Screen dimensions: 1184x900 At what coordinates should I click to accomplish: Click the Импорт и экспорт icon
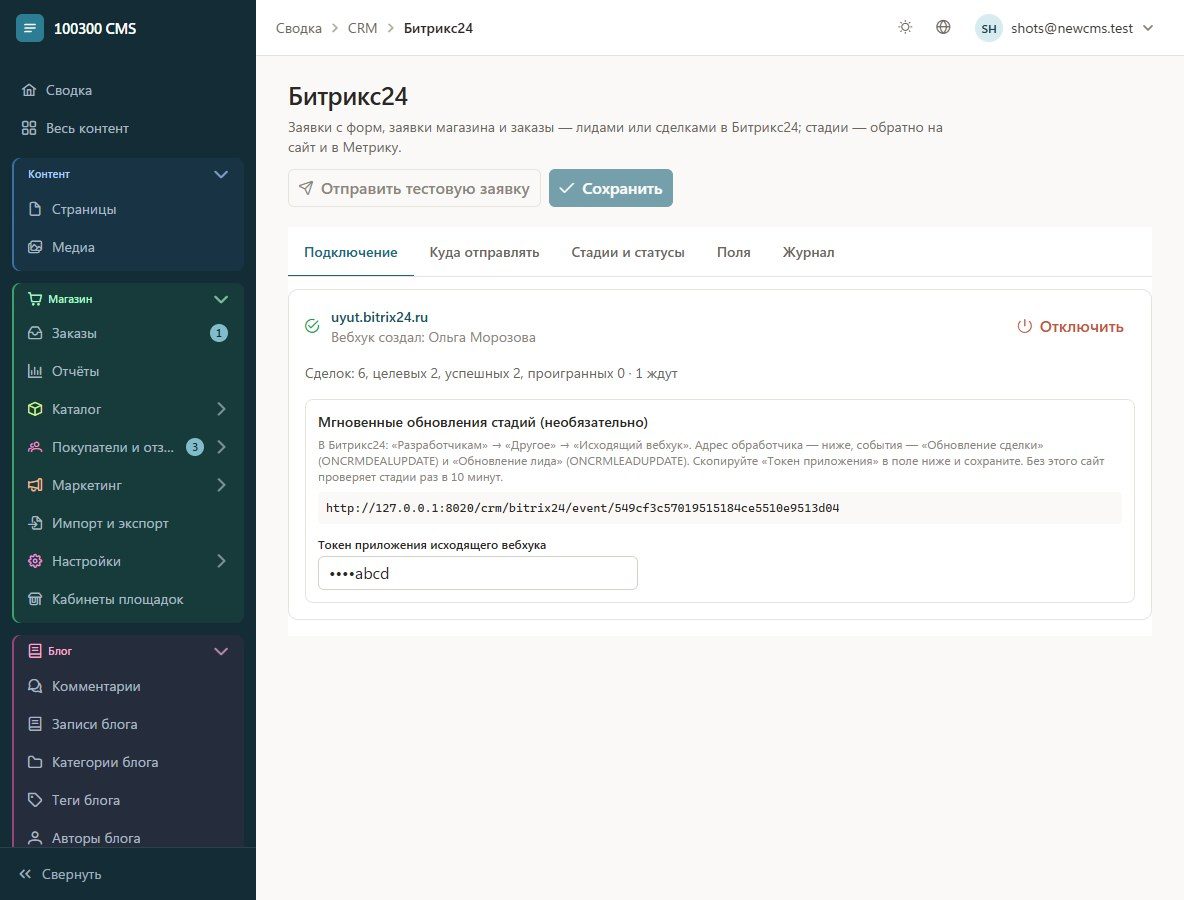[35, 523]
